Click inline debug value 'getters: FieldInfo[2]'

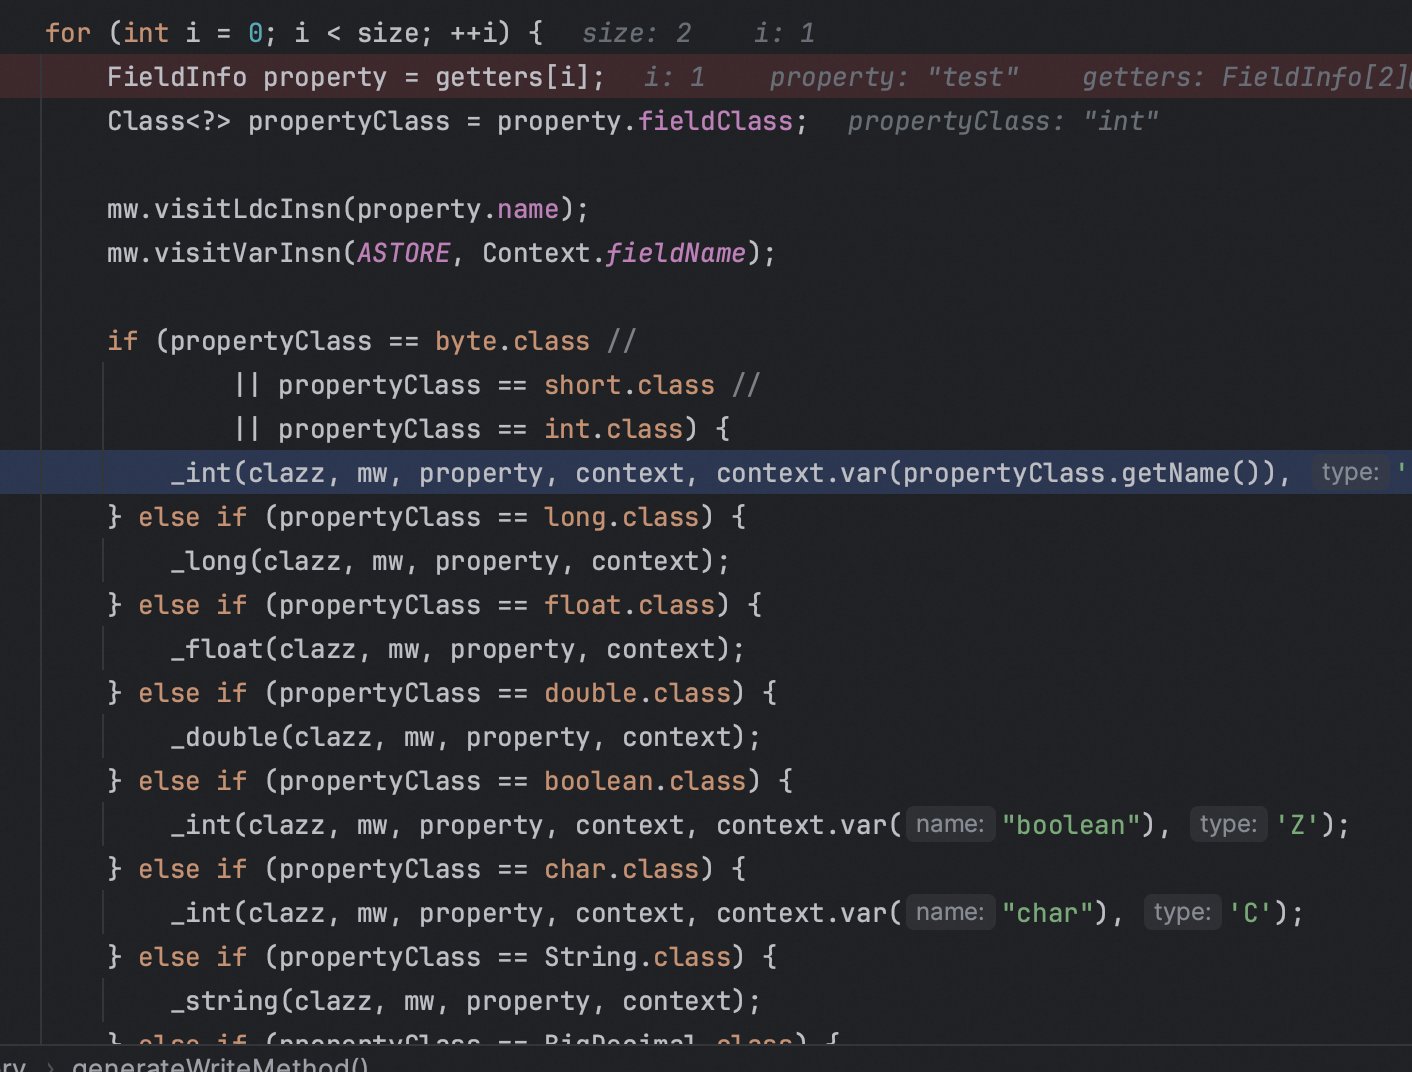pyautogui.click(x=1245, y=77)
